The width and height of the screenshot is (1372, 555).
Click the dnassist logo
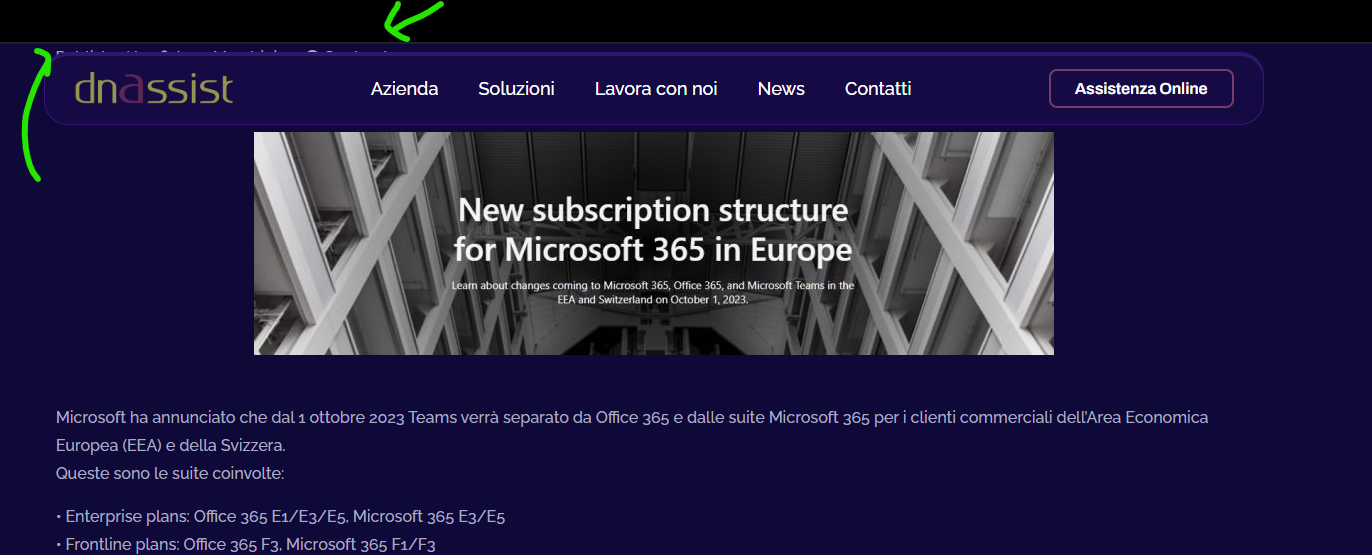154,89
